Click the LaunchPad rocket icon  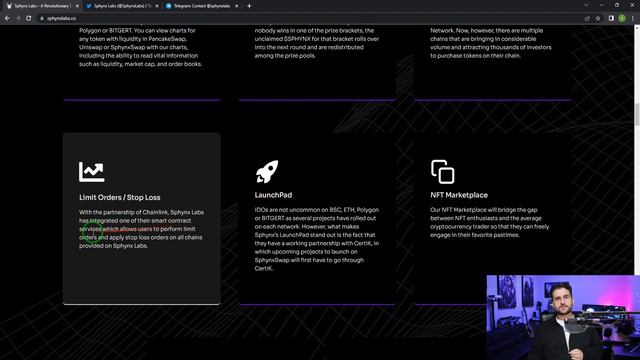point(267,171)
